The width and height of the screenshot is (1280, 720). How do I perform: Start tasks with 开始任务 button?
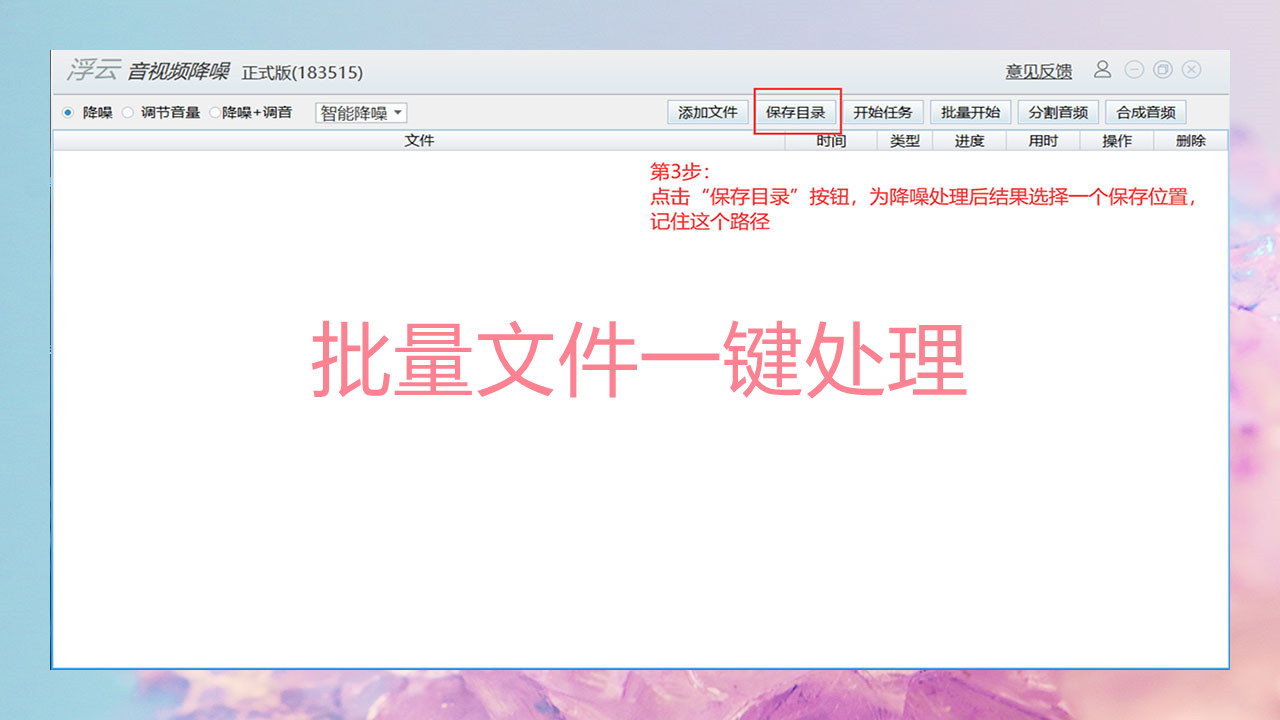[x=881, y=112]
